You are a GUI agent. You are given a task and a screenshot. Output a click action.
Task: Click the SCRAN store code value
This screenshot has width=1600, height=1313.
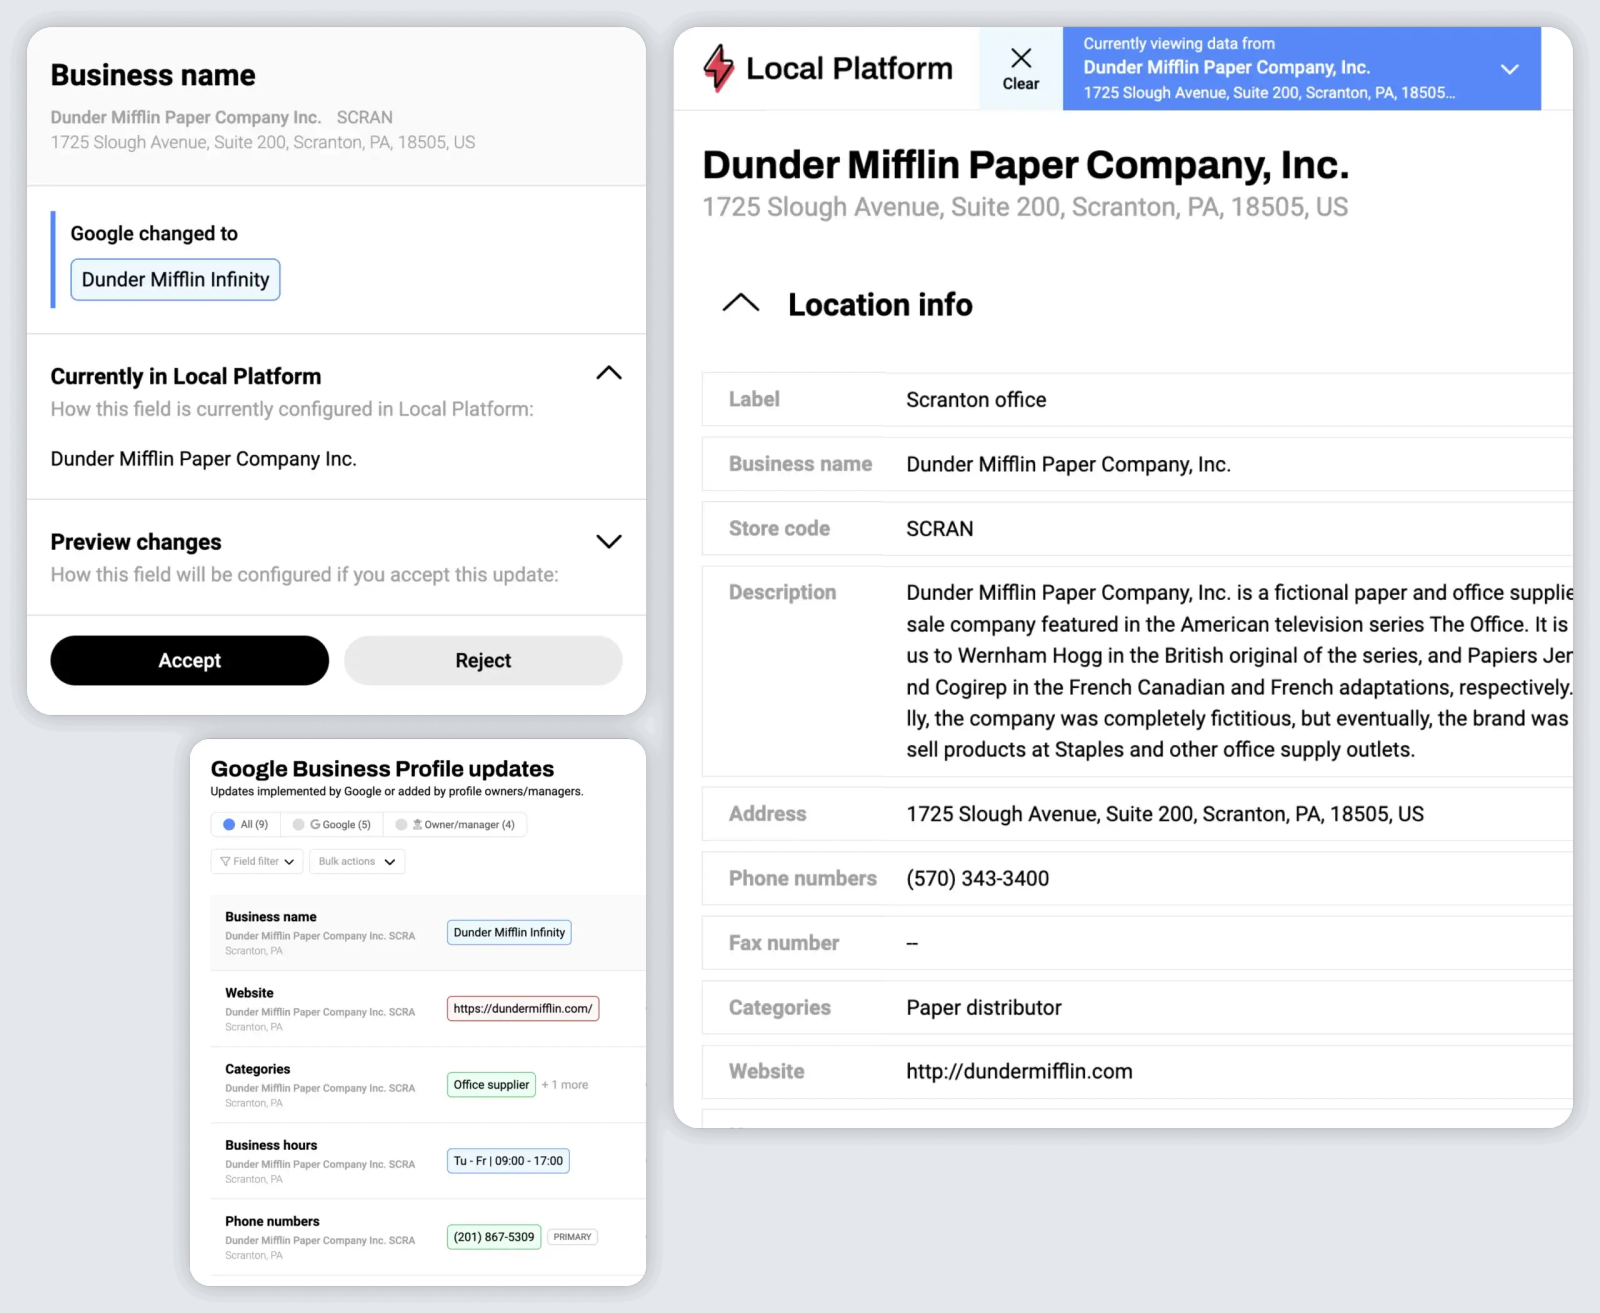[940, 529]
